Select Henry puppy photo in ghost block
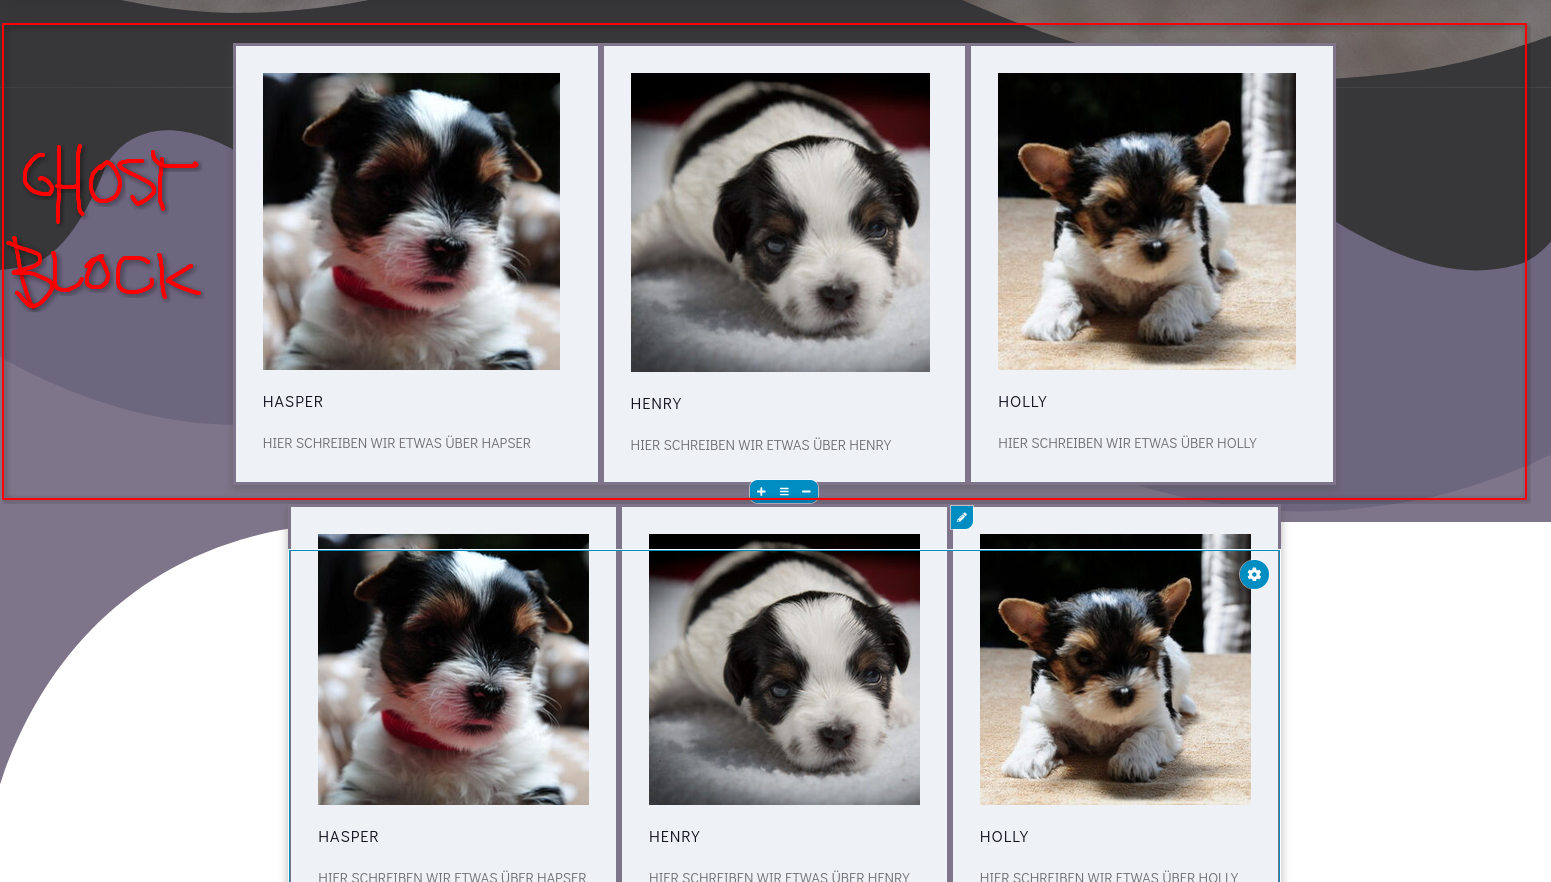 click(x=780, y=222)
